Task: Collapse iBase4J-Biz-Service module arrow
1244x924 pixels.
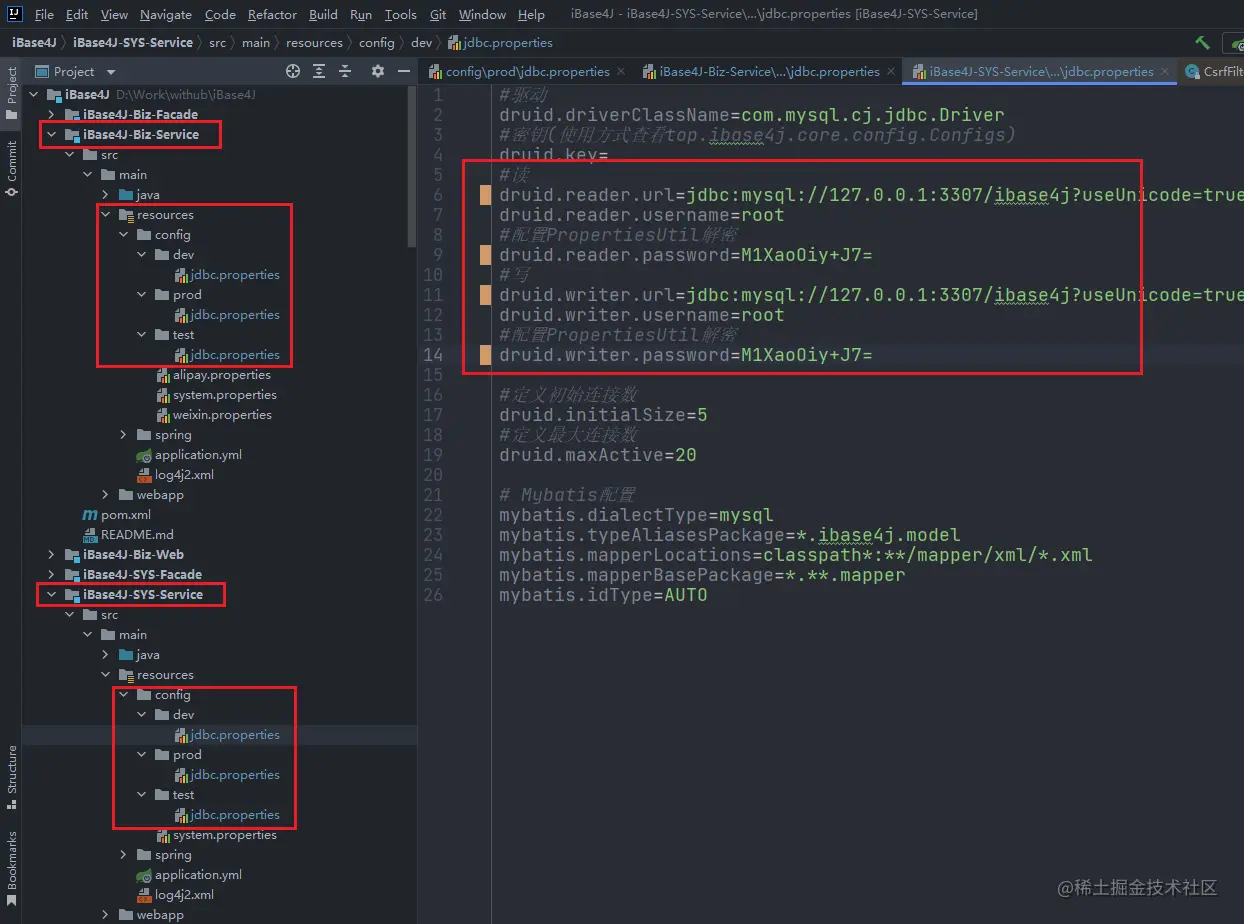Action: click(51, 135)
